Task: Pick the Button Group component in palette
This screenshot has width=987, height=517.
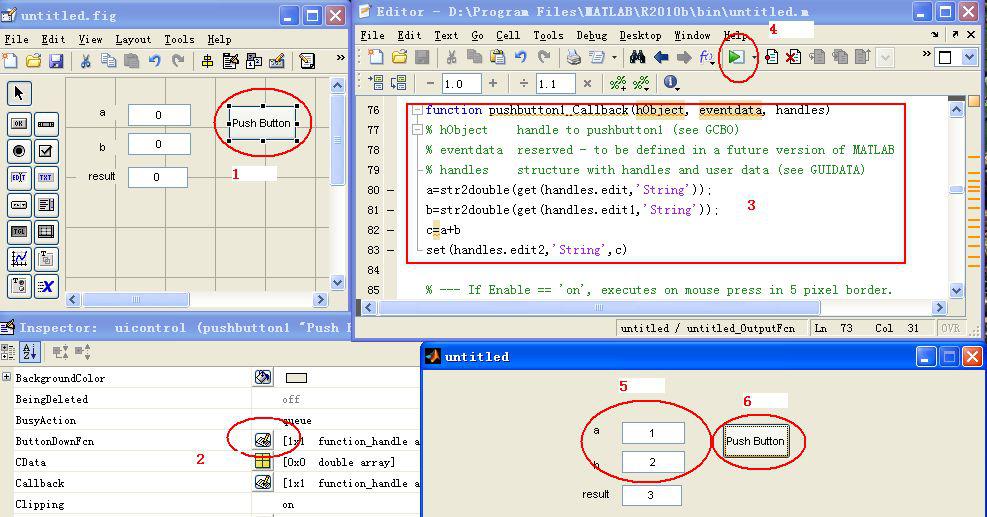Action: 19,286
